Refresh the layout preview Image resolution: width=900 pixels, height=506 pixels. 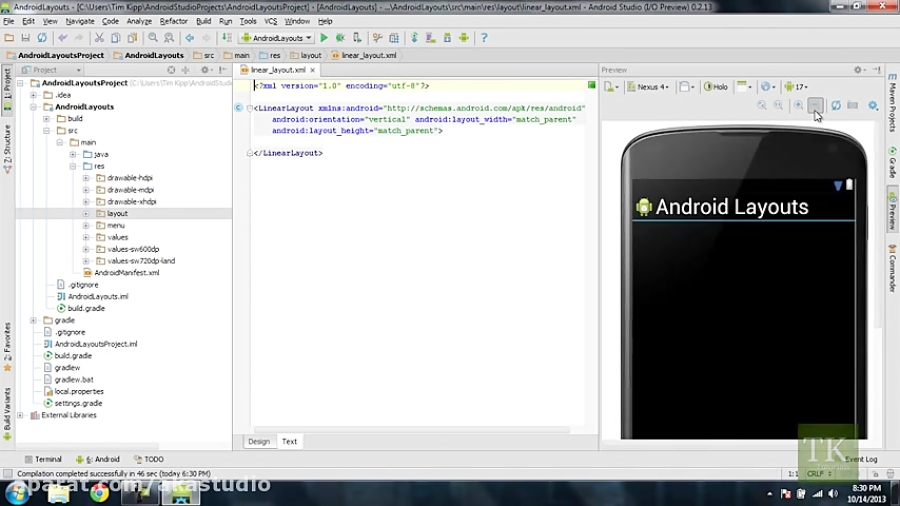pos(836,105)
